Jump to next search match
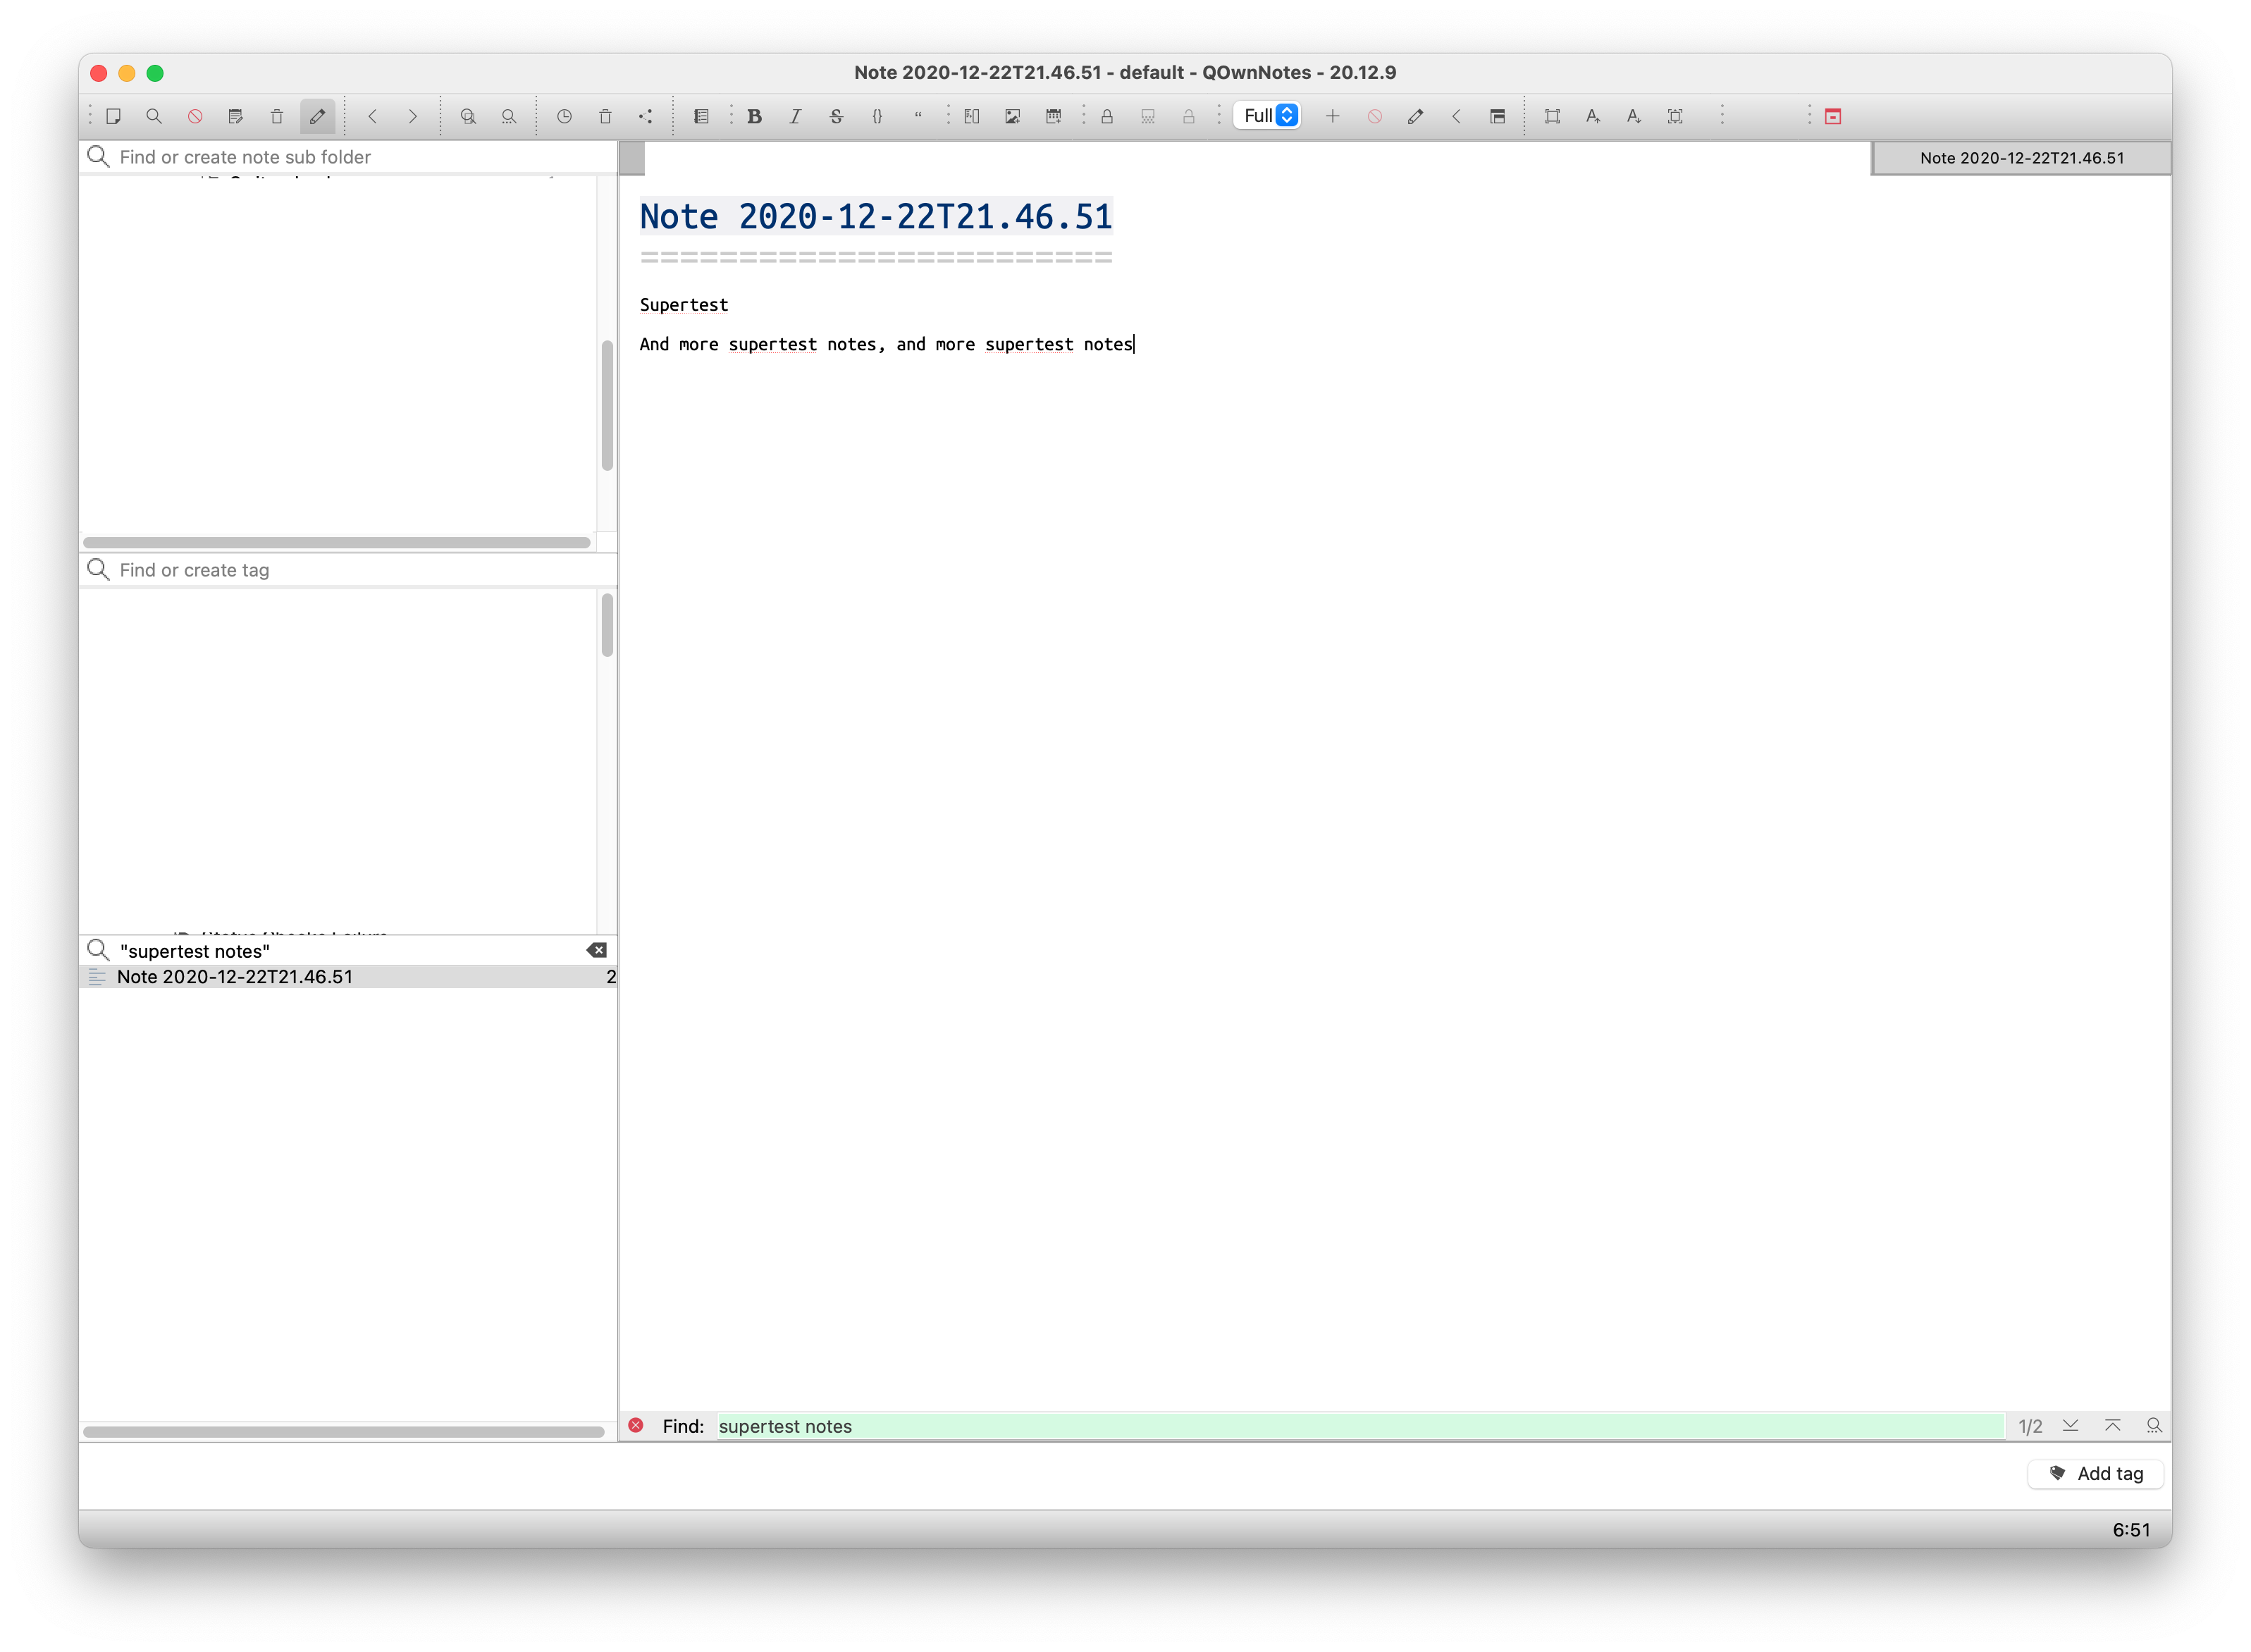 click(2071, 1426)
